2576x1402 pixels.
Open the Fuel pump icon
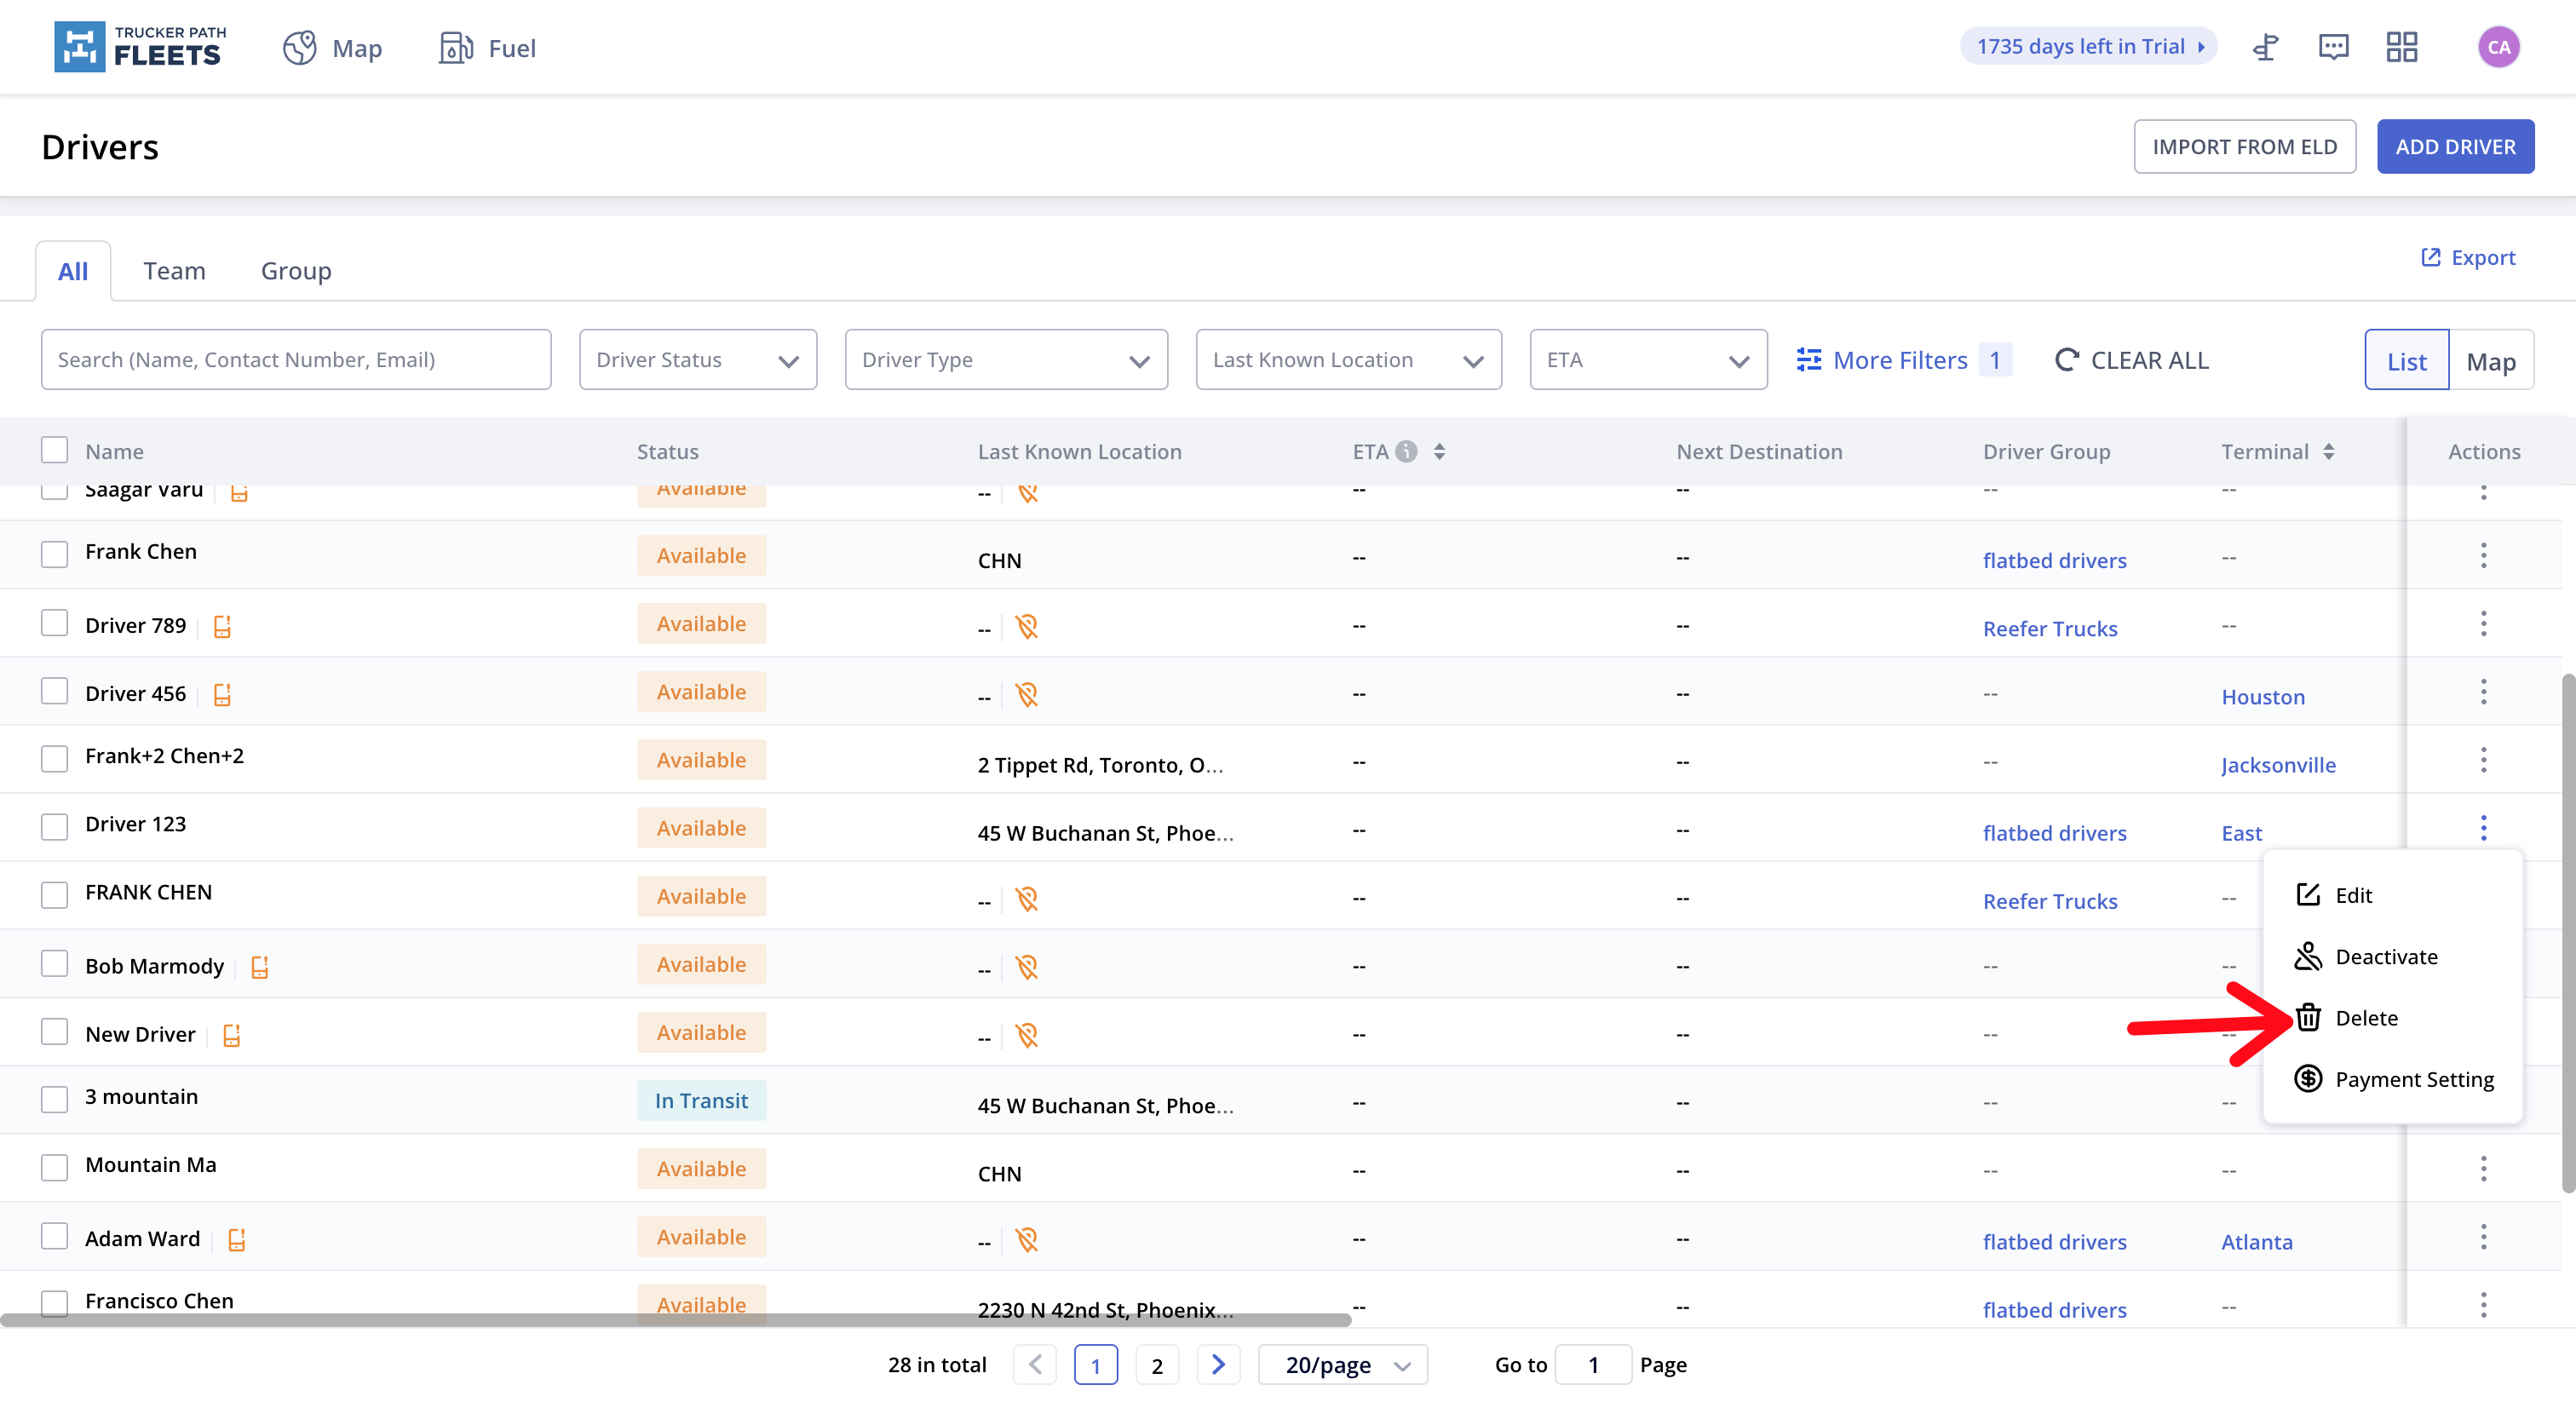coord(455,48)
